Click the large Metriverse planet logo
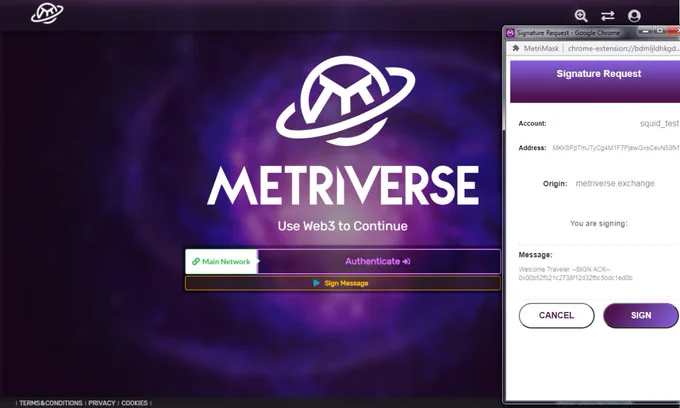The width and height of the screenshot is (680, 408). [345, 101]
